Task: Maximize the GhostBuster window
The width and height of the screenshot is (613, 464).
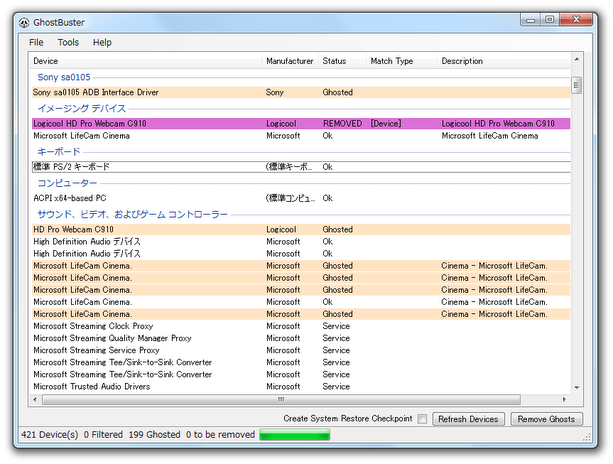Action: click(549, 20)
